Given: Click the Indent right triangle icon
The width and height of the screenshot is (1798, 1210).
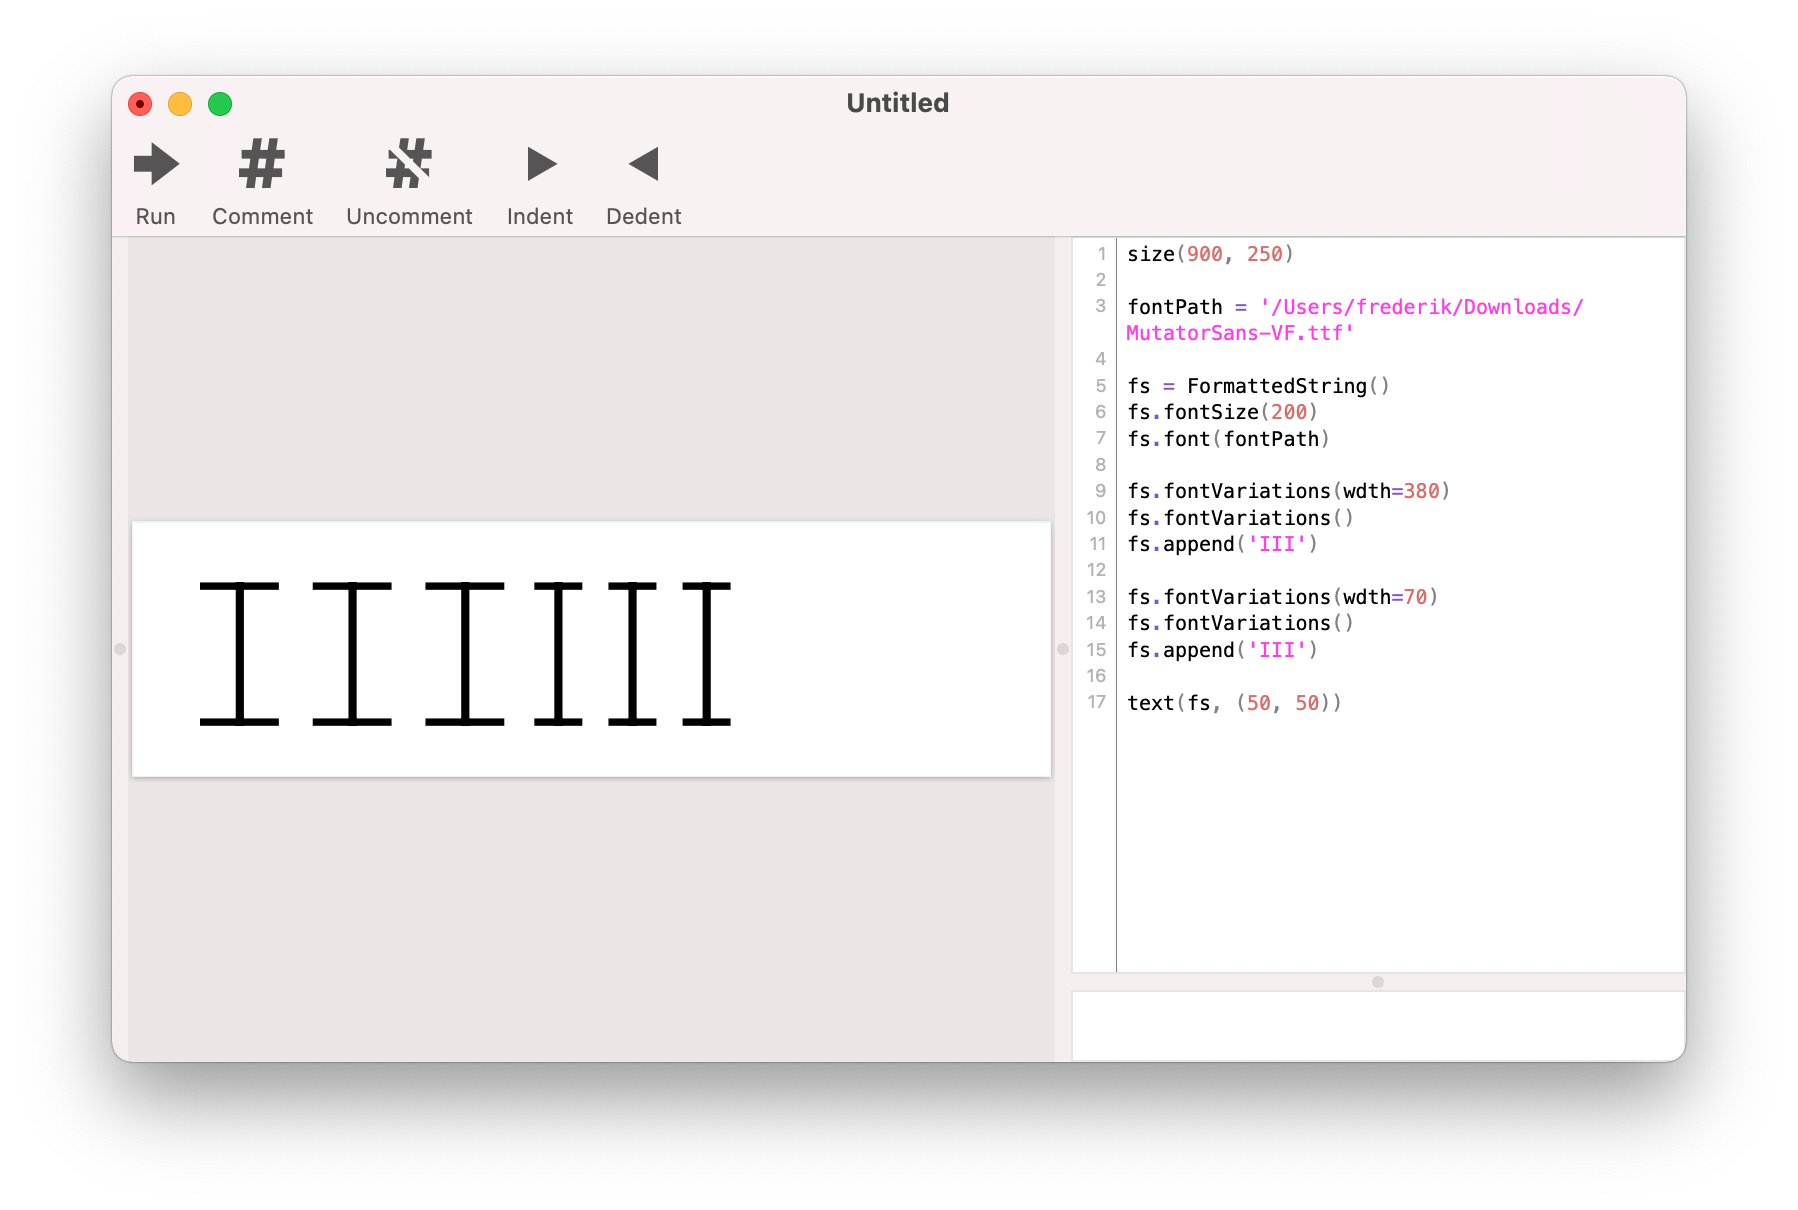Looking at the screenshot, I should 541,164.
